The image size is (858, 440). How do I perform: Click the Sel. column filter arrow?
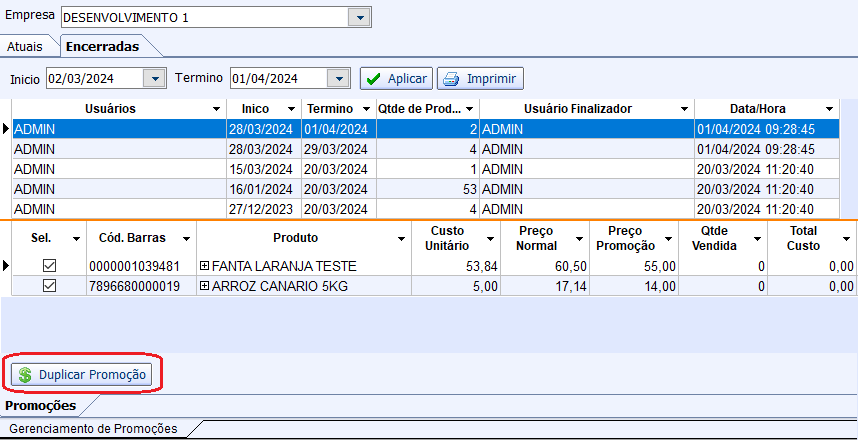[x=76, y=239]
